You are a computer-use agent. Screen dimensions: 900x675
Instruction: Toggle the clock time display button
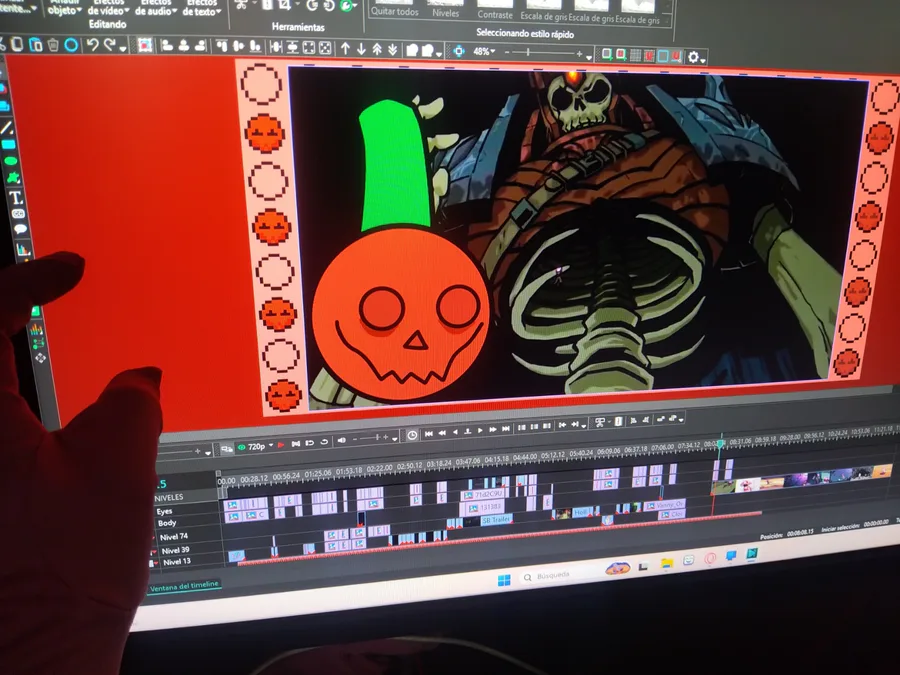412,436
